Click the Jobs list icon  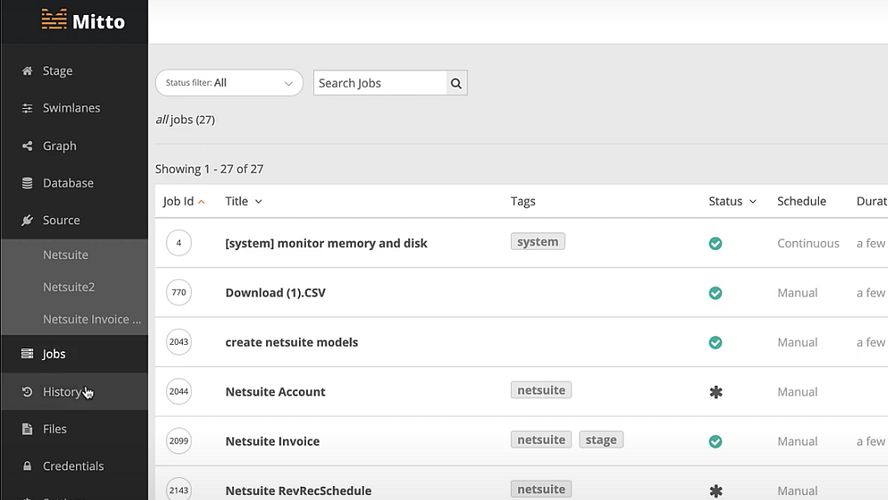click(x=27, y=354)
